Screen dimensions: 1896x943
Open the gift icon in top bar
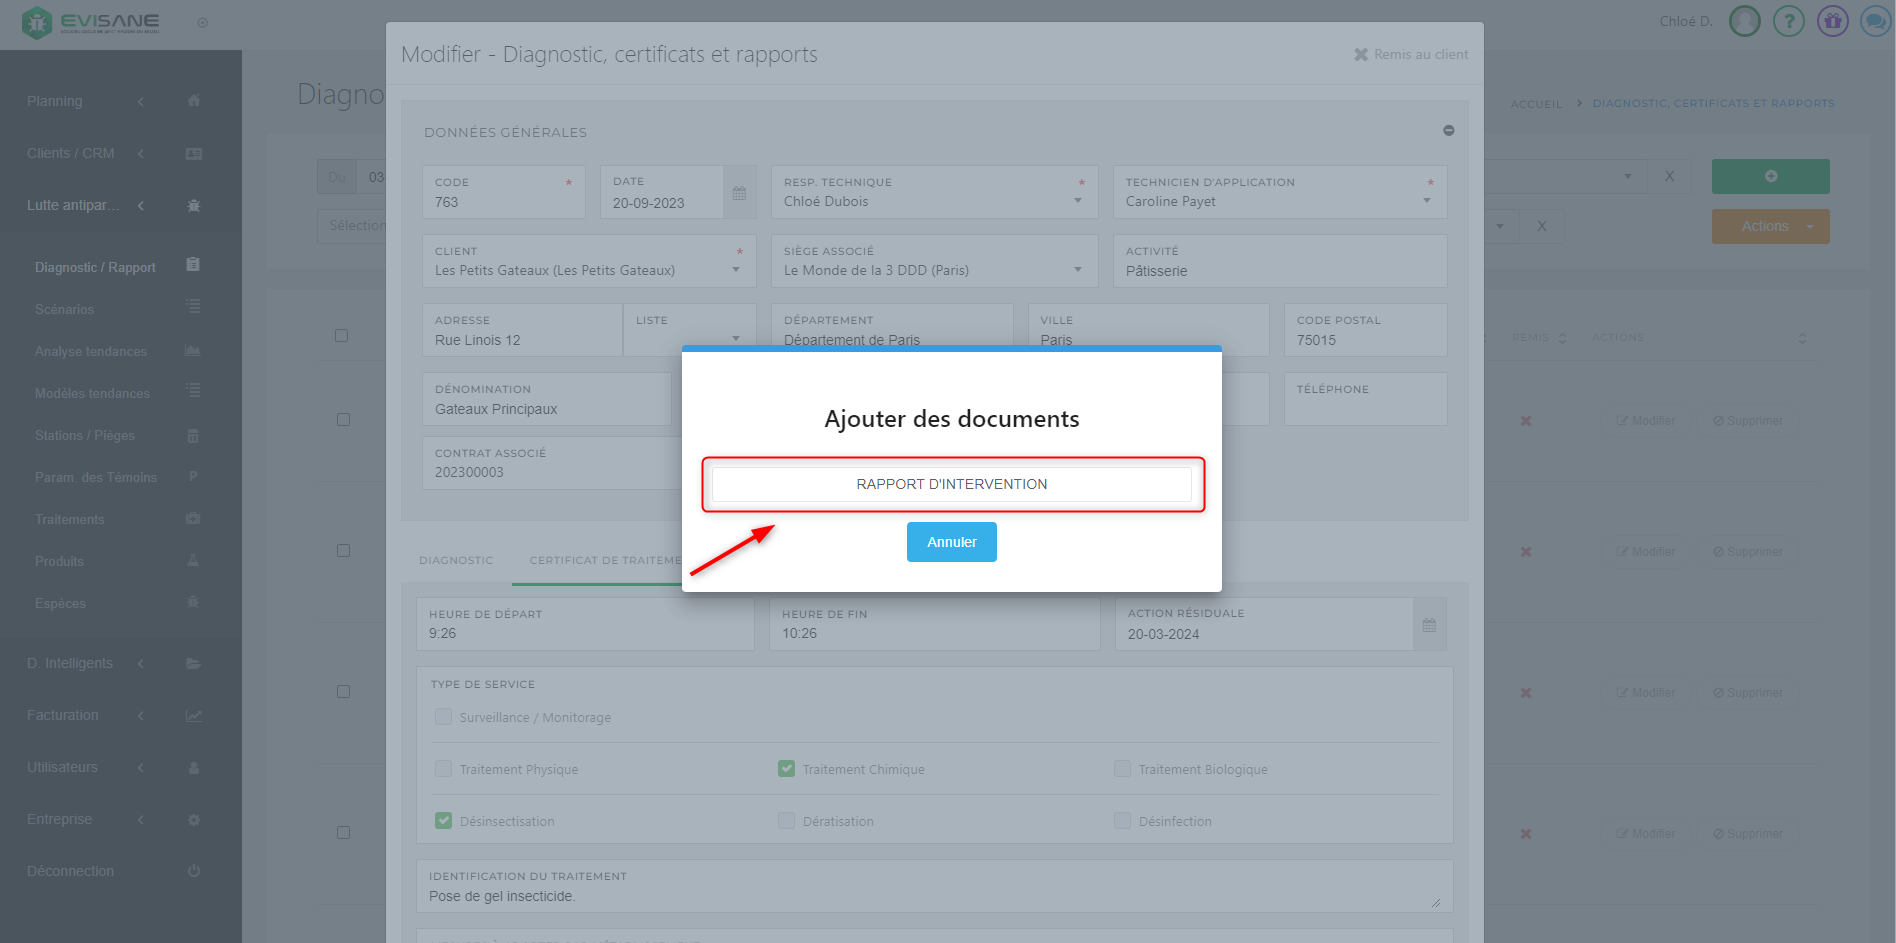(1832, 21)
